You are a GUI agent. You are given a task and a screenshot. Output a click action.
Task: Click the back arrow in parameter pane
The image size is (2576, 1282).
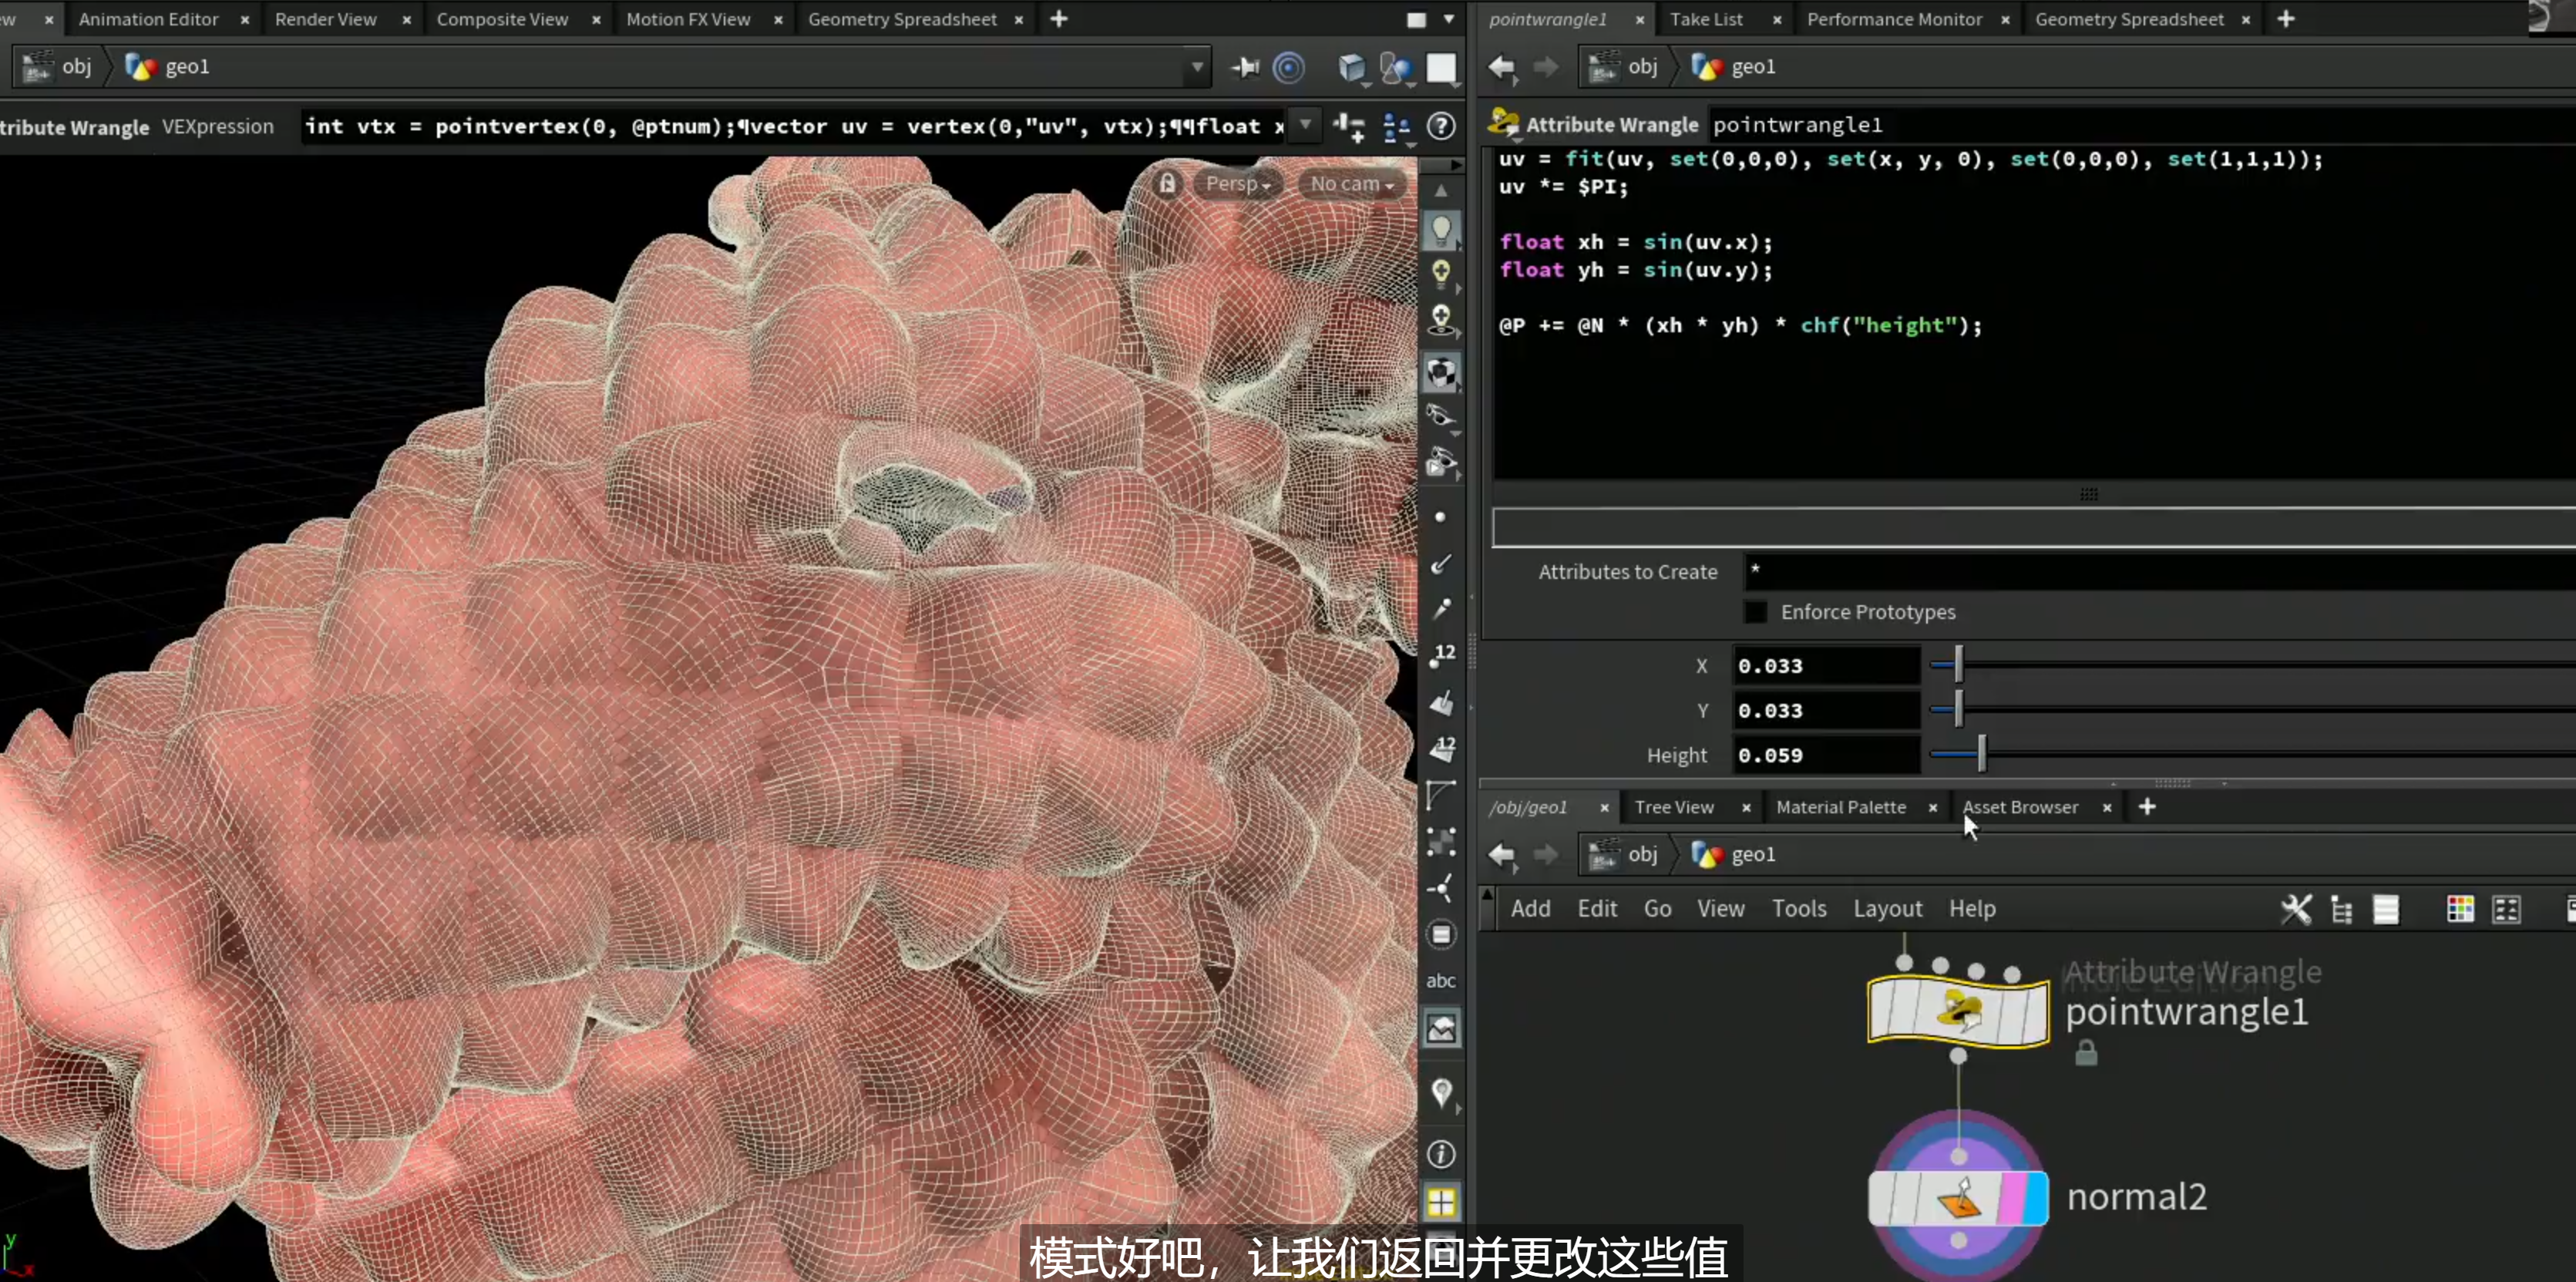(1501, 67)
